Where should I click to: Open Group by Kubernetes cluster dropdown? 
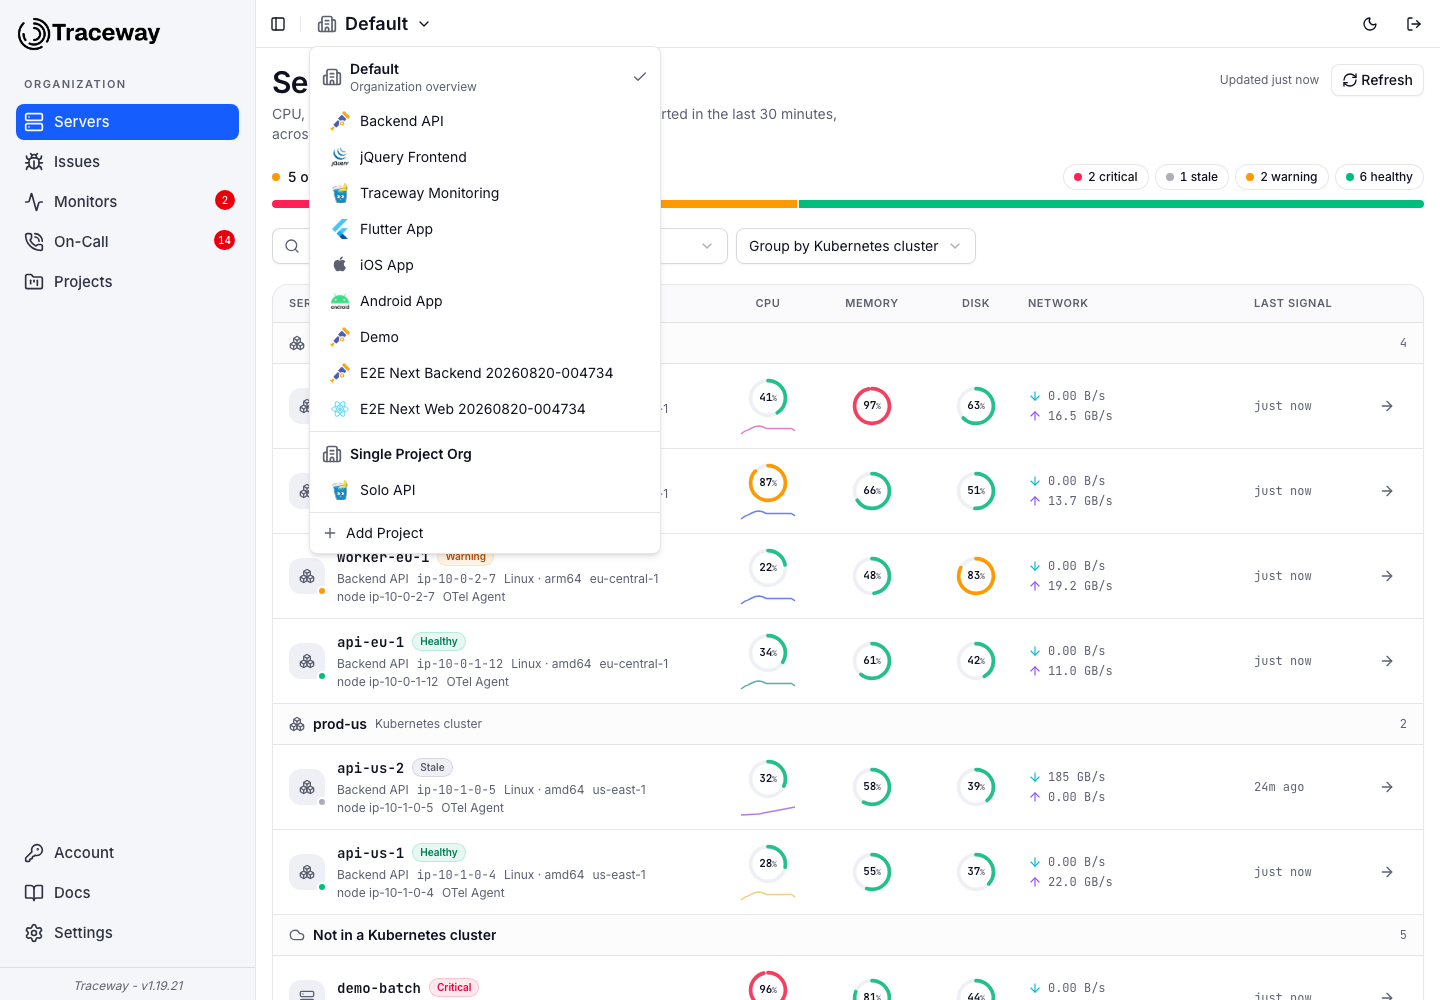coord(856,246)
